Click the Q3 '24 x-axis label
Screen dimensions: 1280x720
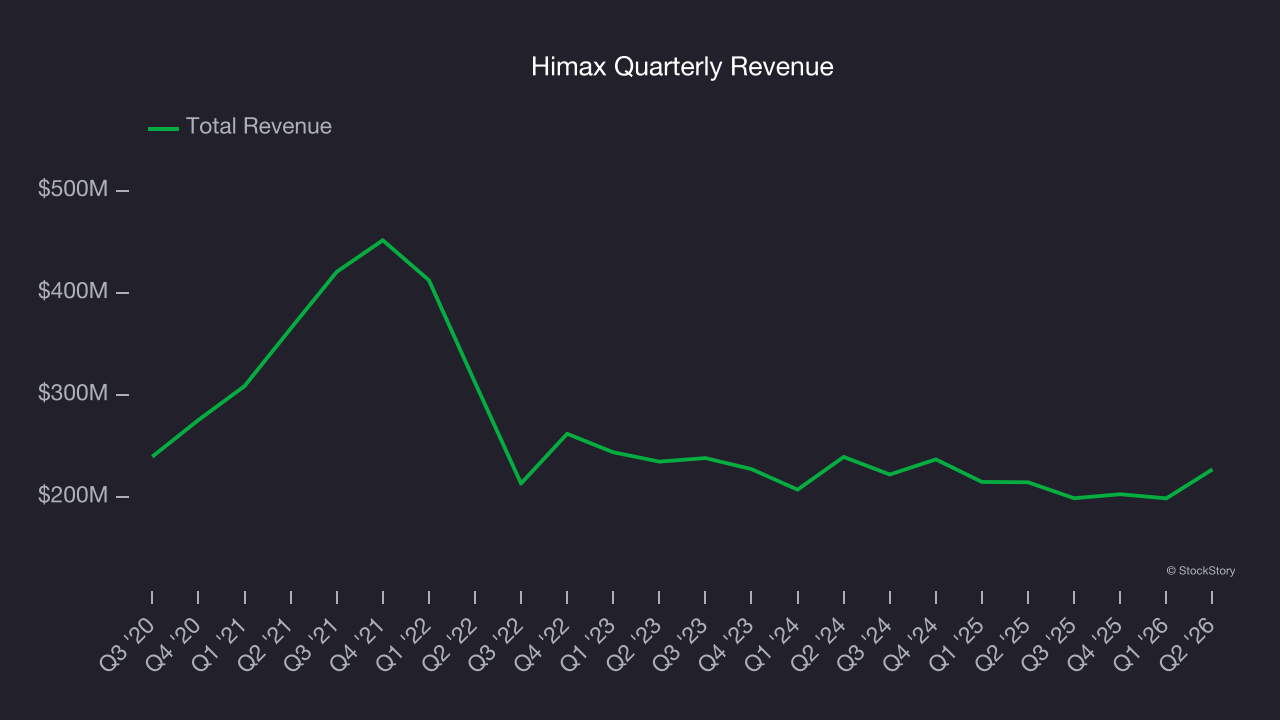(867, 643)
